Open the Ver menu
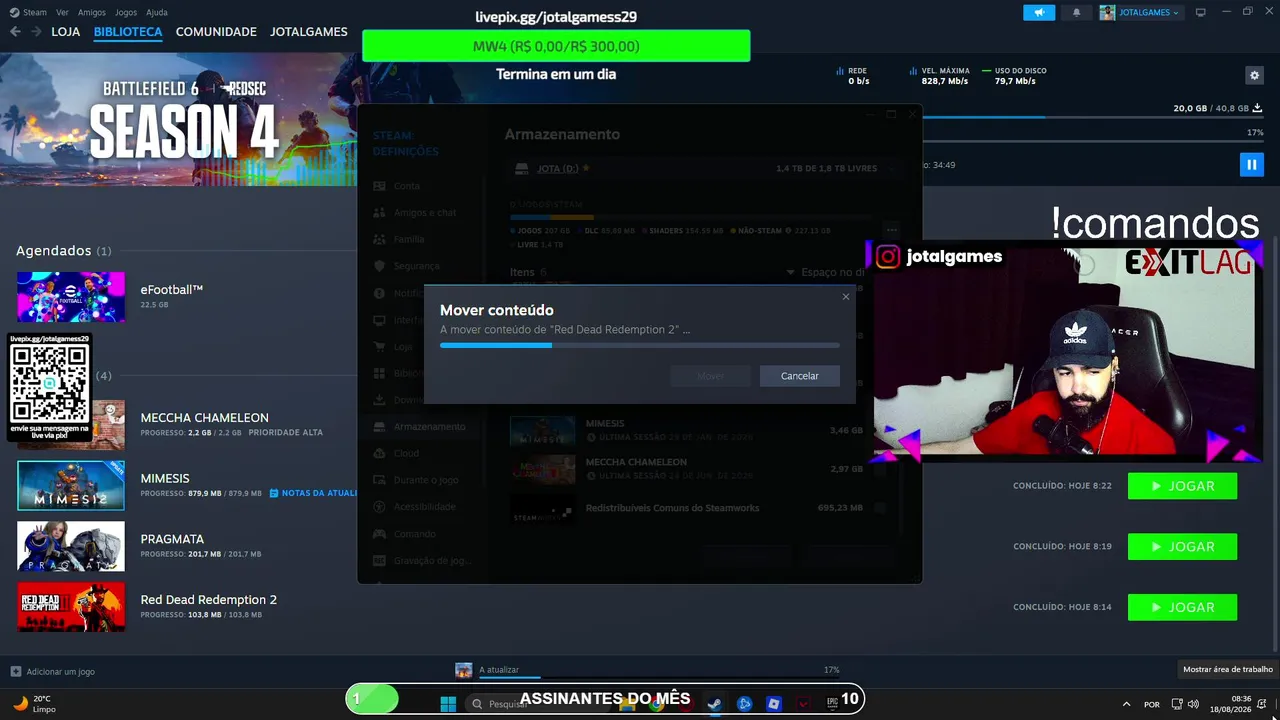 [x=63, y=12]
